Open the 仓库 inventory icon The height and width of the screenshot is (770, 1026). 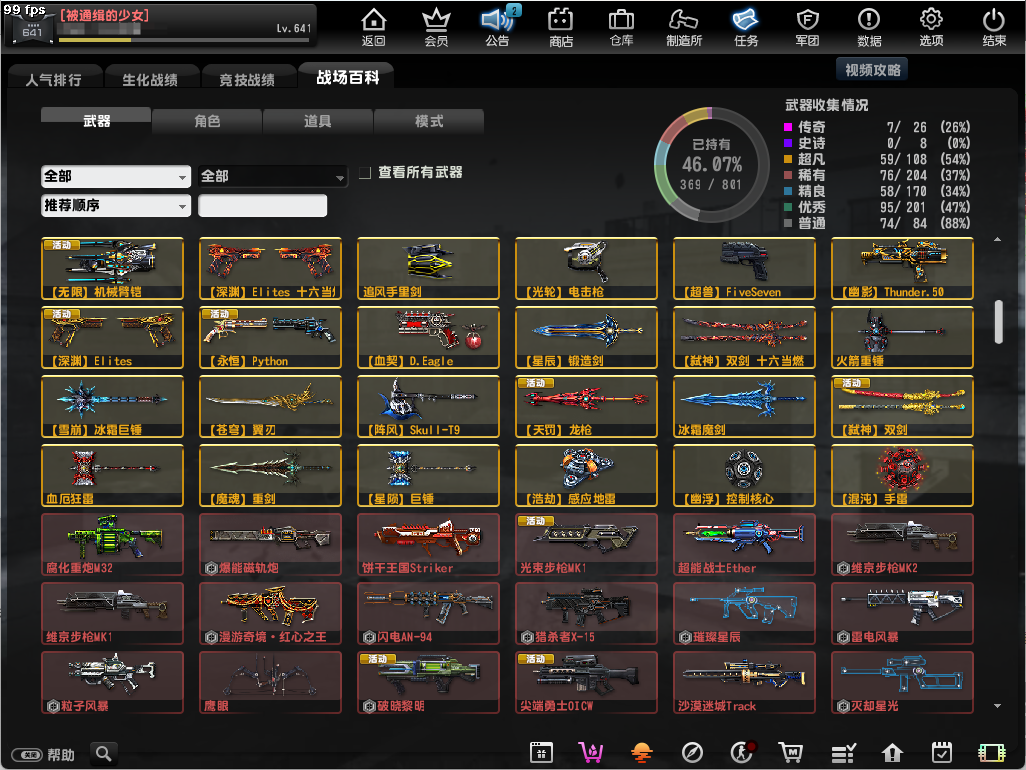pyautogui.click(x=621, y=27)
